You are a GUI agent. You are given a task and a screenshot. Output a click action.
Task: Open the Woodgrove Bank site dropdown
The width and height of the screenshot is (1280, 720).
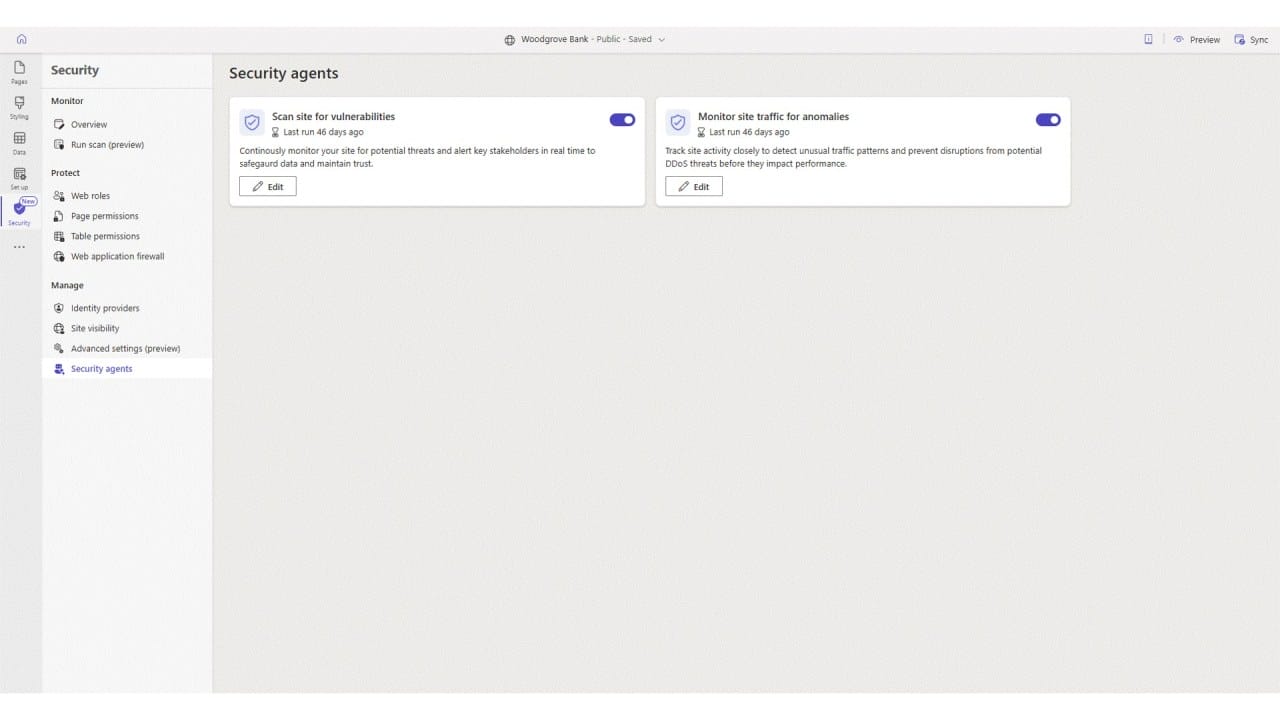tap(661, 39)
